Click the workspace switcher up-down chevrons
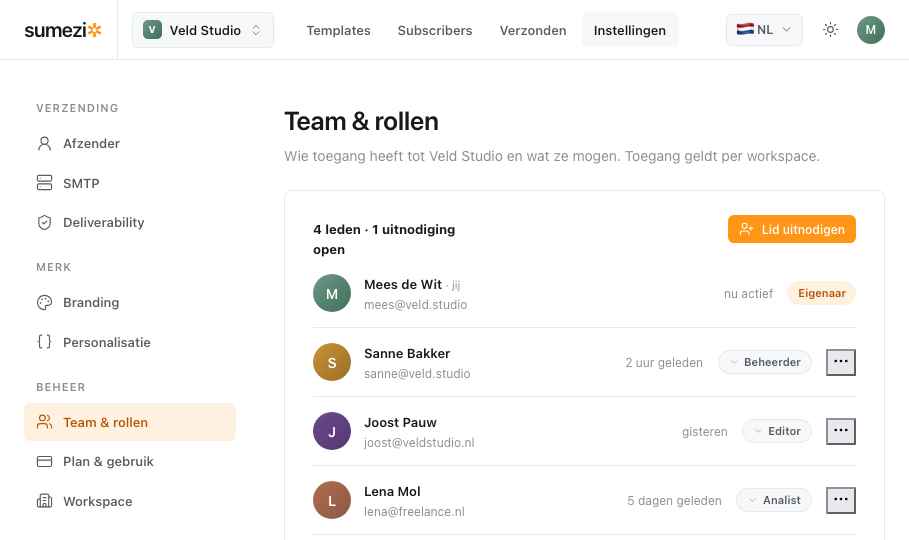909x540 pixels. click(x=256, y=30)
